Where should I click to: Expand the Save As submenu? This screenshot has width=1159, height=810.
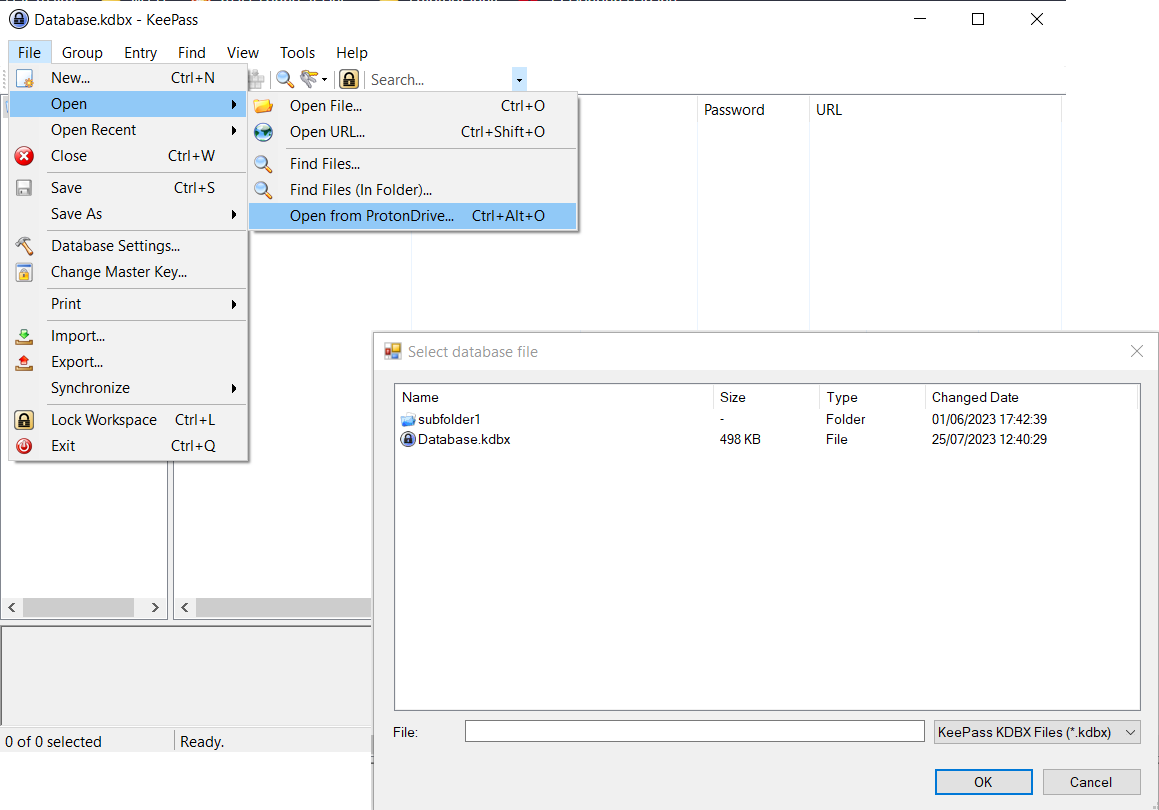128,214
